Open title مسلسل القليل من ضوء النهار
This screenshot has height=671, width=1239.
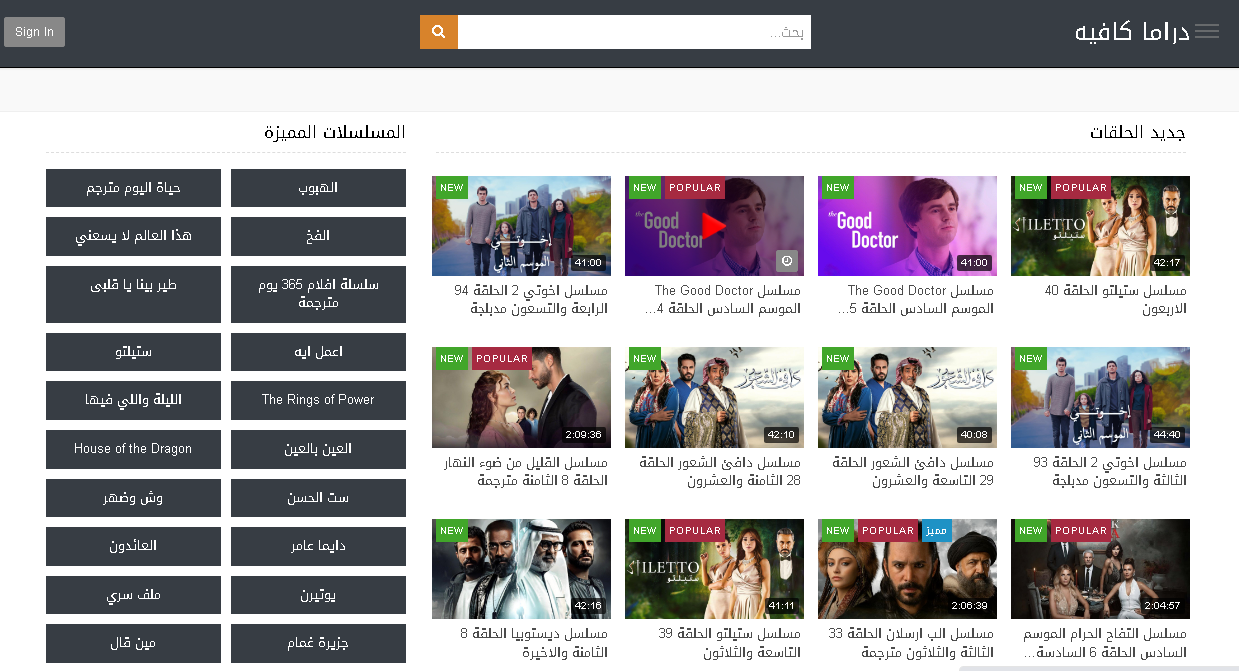point(526,471)
